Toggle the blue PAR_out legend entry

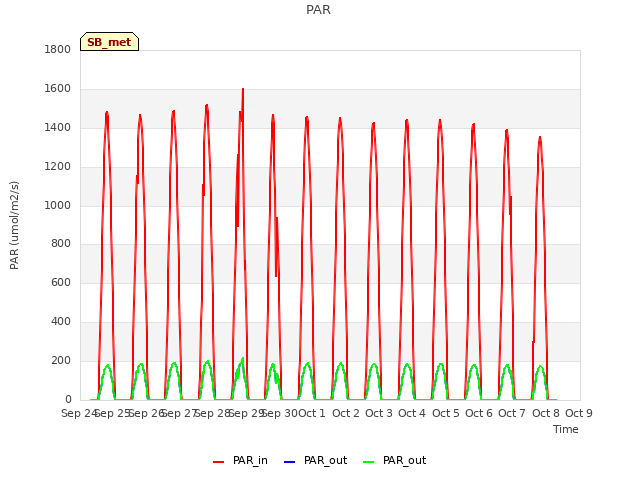coord(315,460)
